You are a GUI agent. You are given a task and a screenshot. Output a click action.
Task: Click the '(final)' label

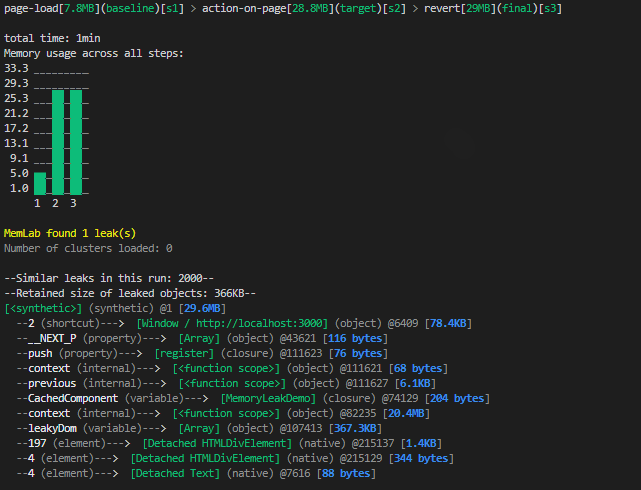point(517,9)
